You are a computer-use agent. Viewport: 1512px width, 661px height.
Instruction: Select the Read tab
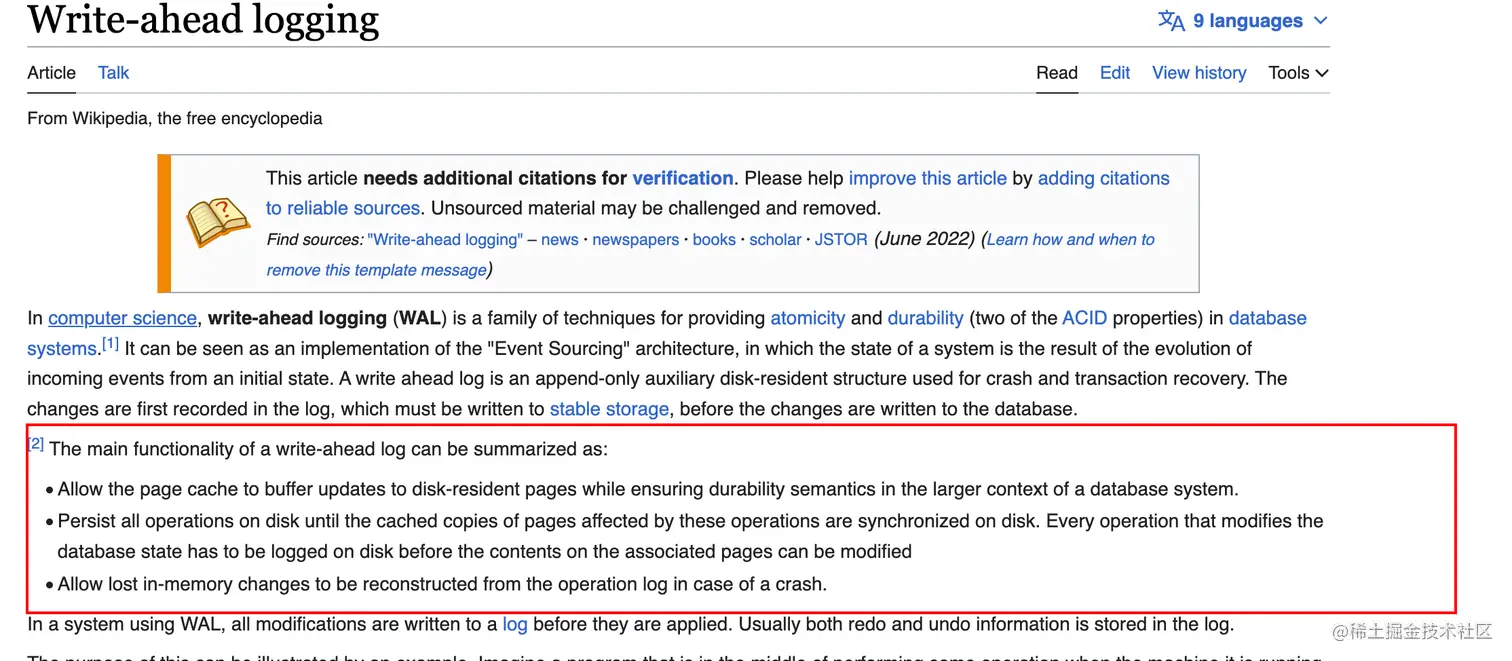pos(1057,73)
